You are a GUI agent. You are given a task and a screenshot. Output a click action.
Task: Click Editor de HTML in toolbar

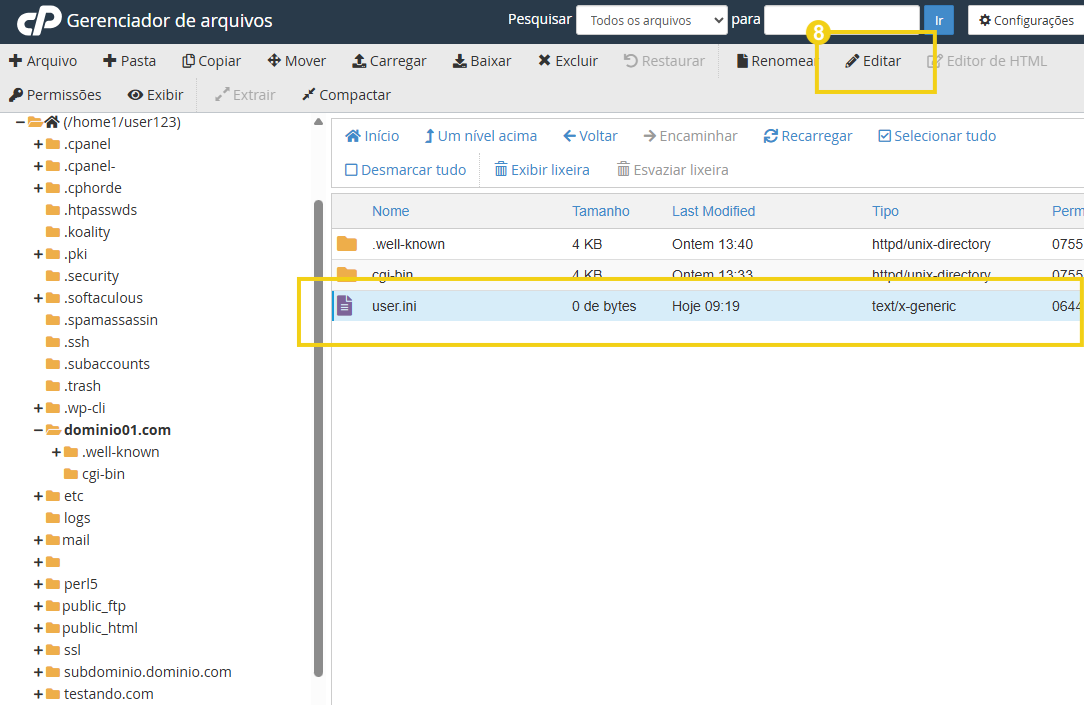987,61
